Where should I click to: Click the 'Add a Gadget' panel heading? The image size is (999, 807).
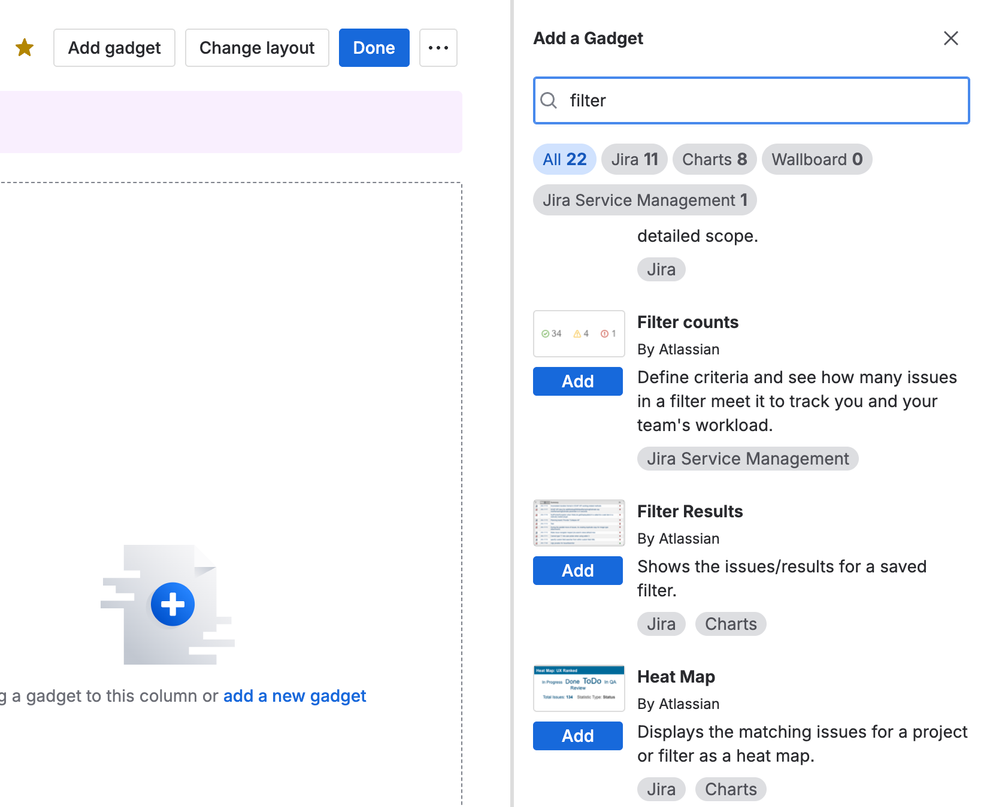[588, 38]
